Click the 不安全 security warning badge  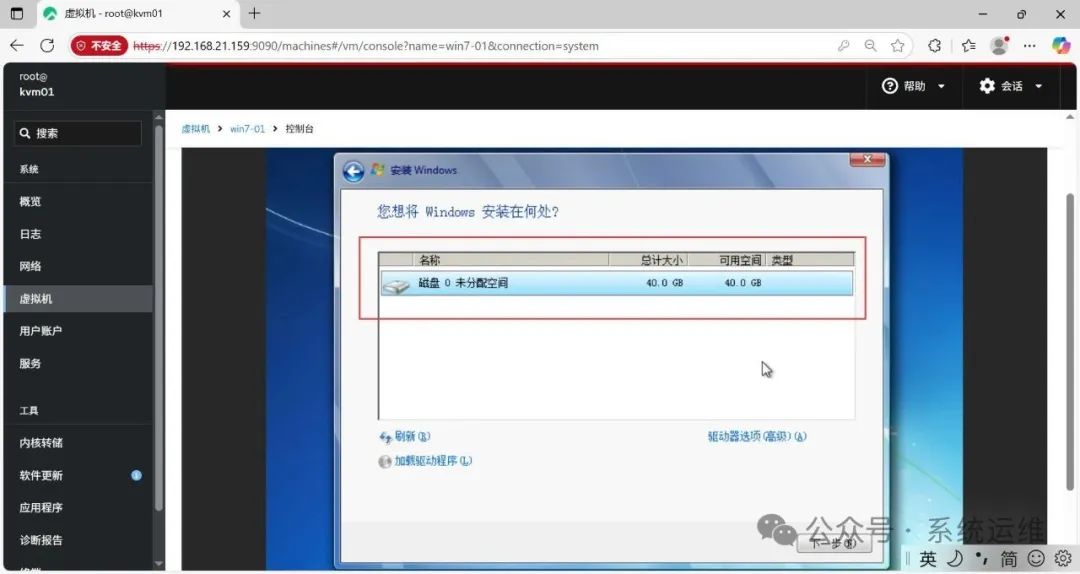tap(99, 45)
